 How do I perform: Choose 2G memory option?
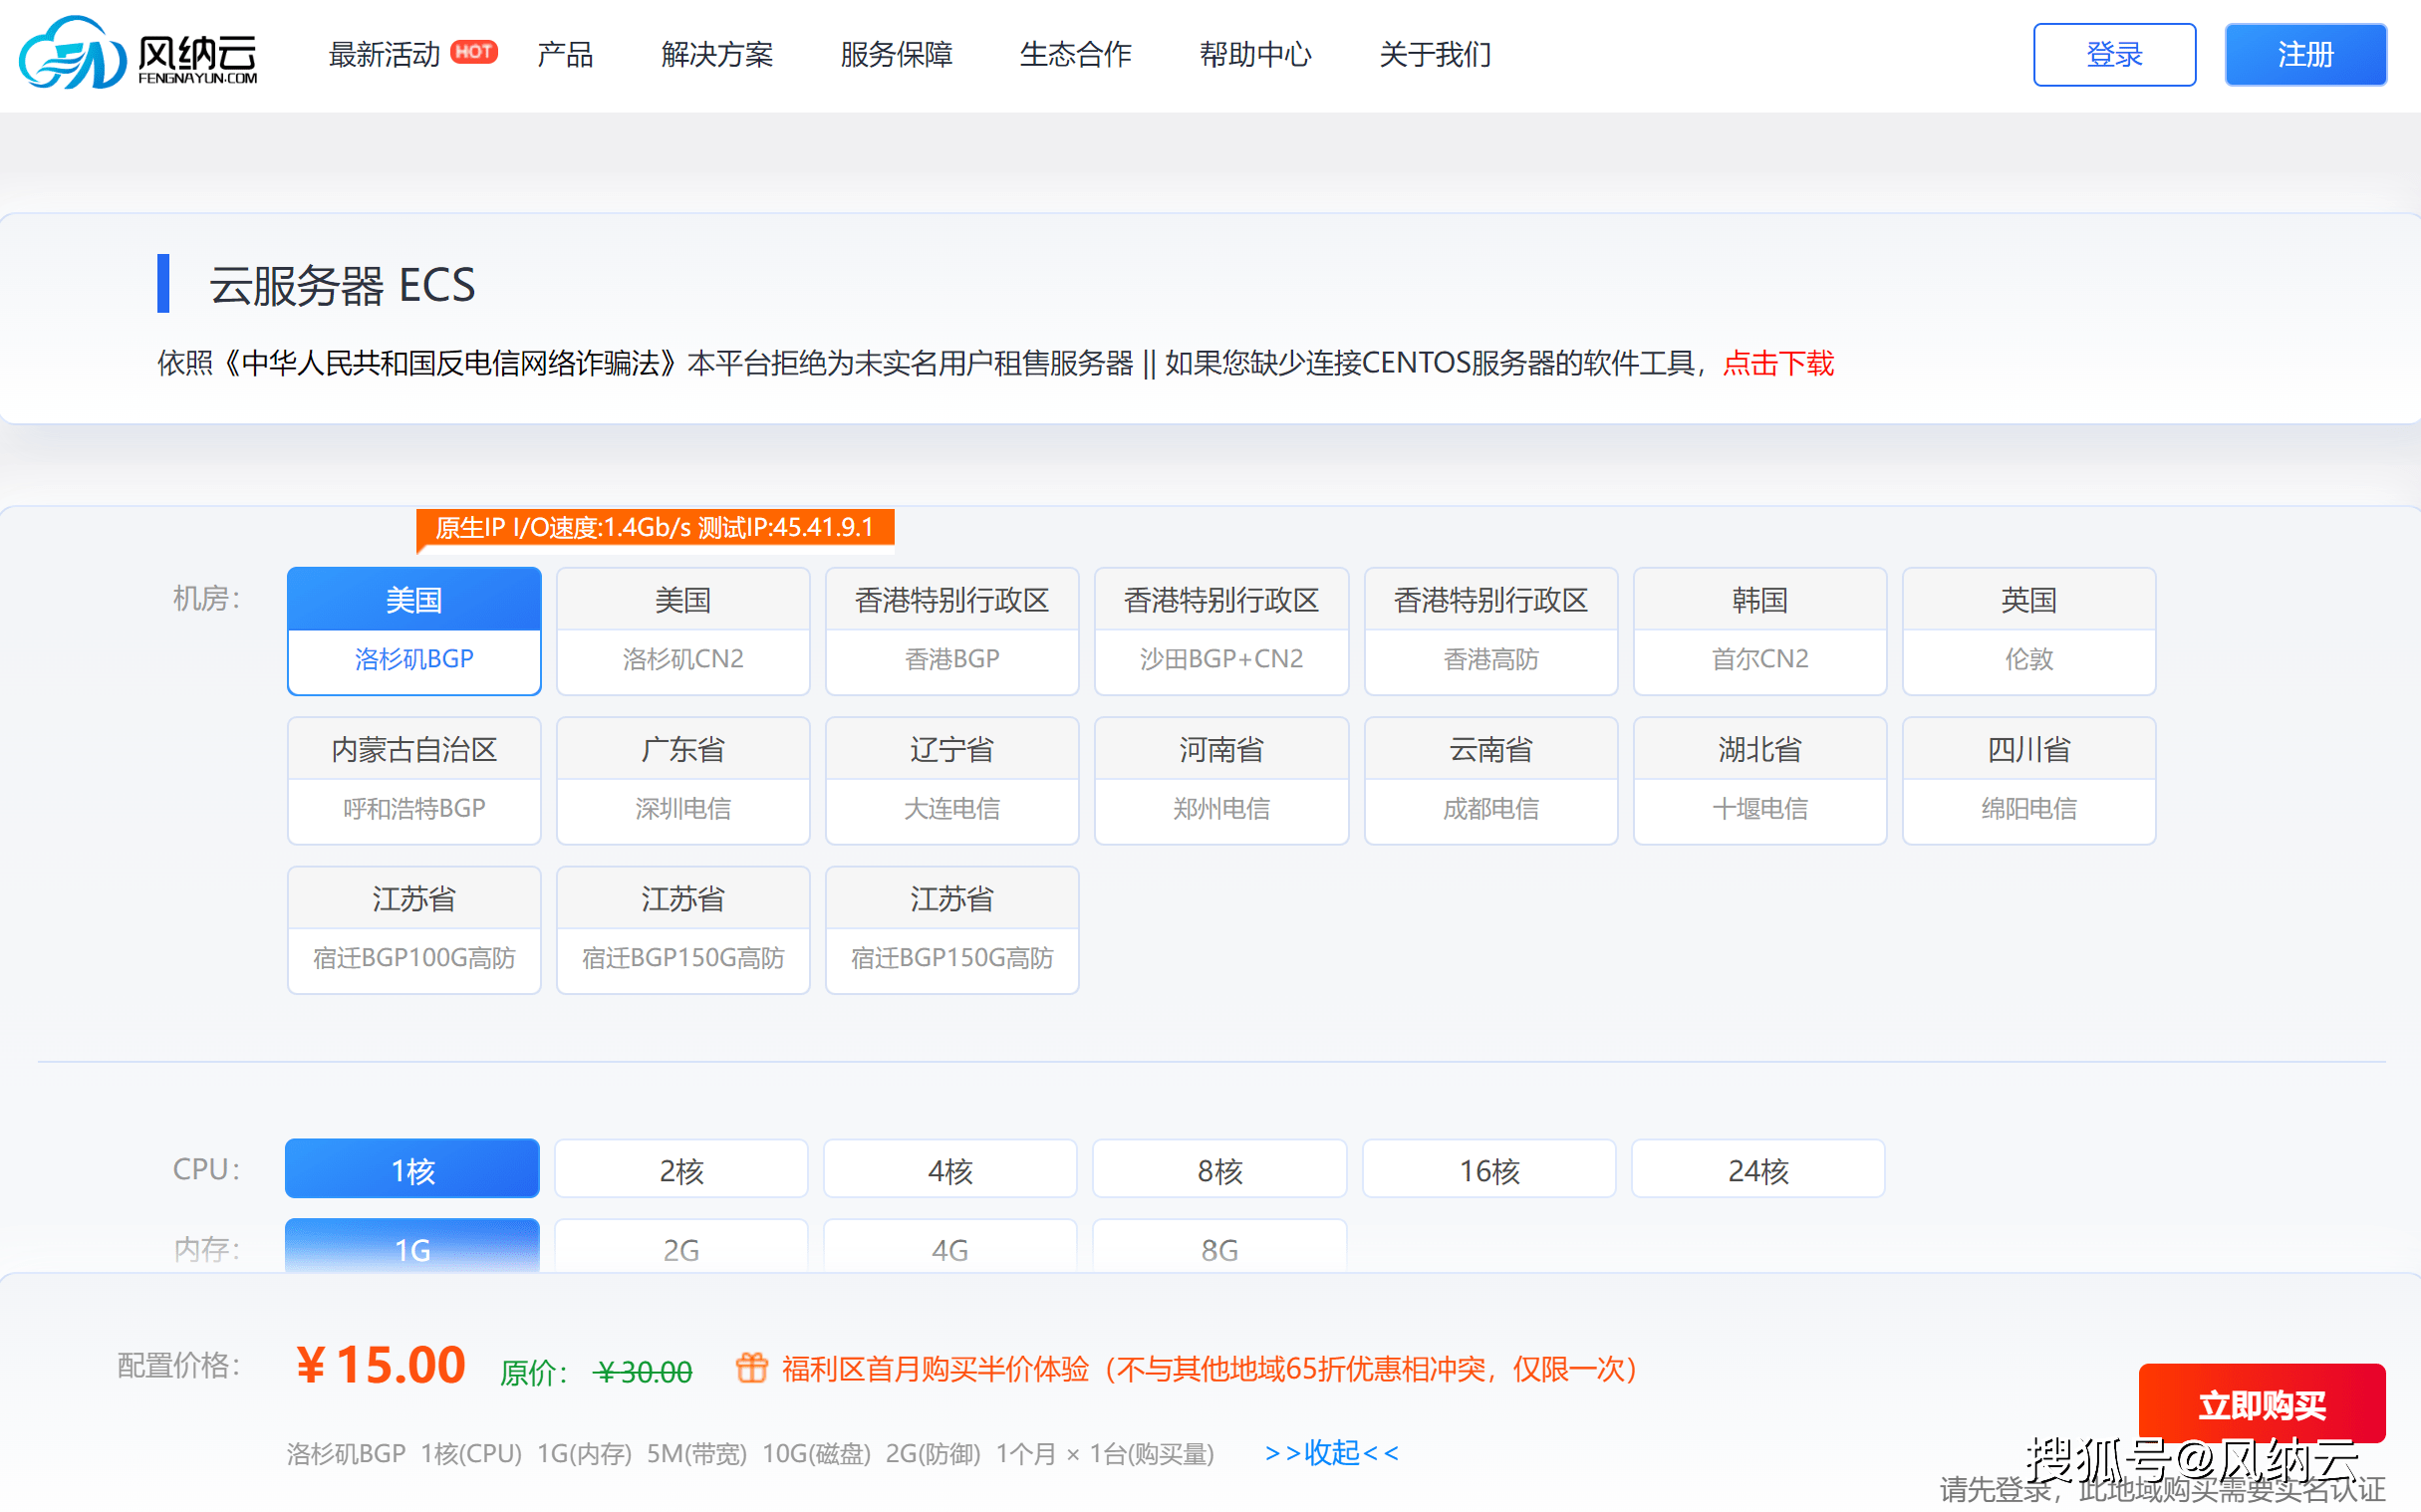coord(681,1246)
